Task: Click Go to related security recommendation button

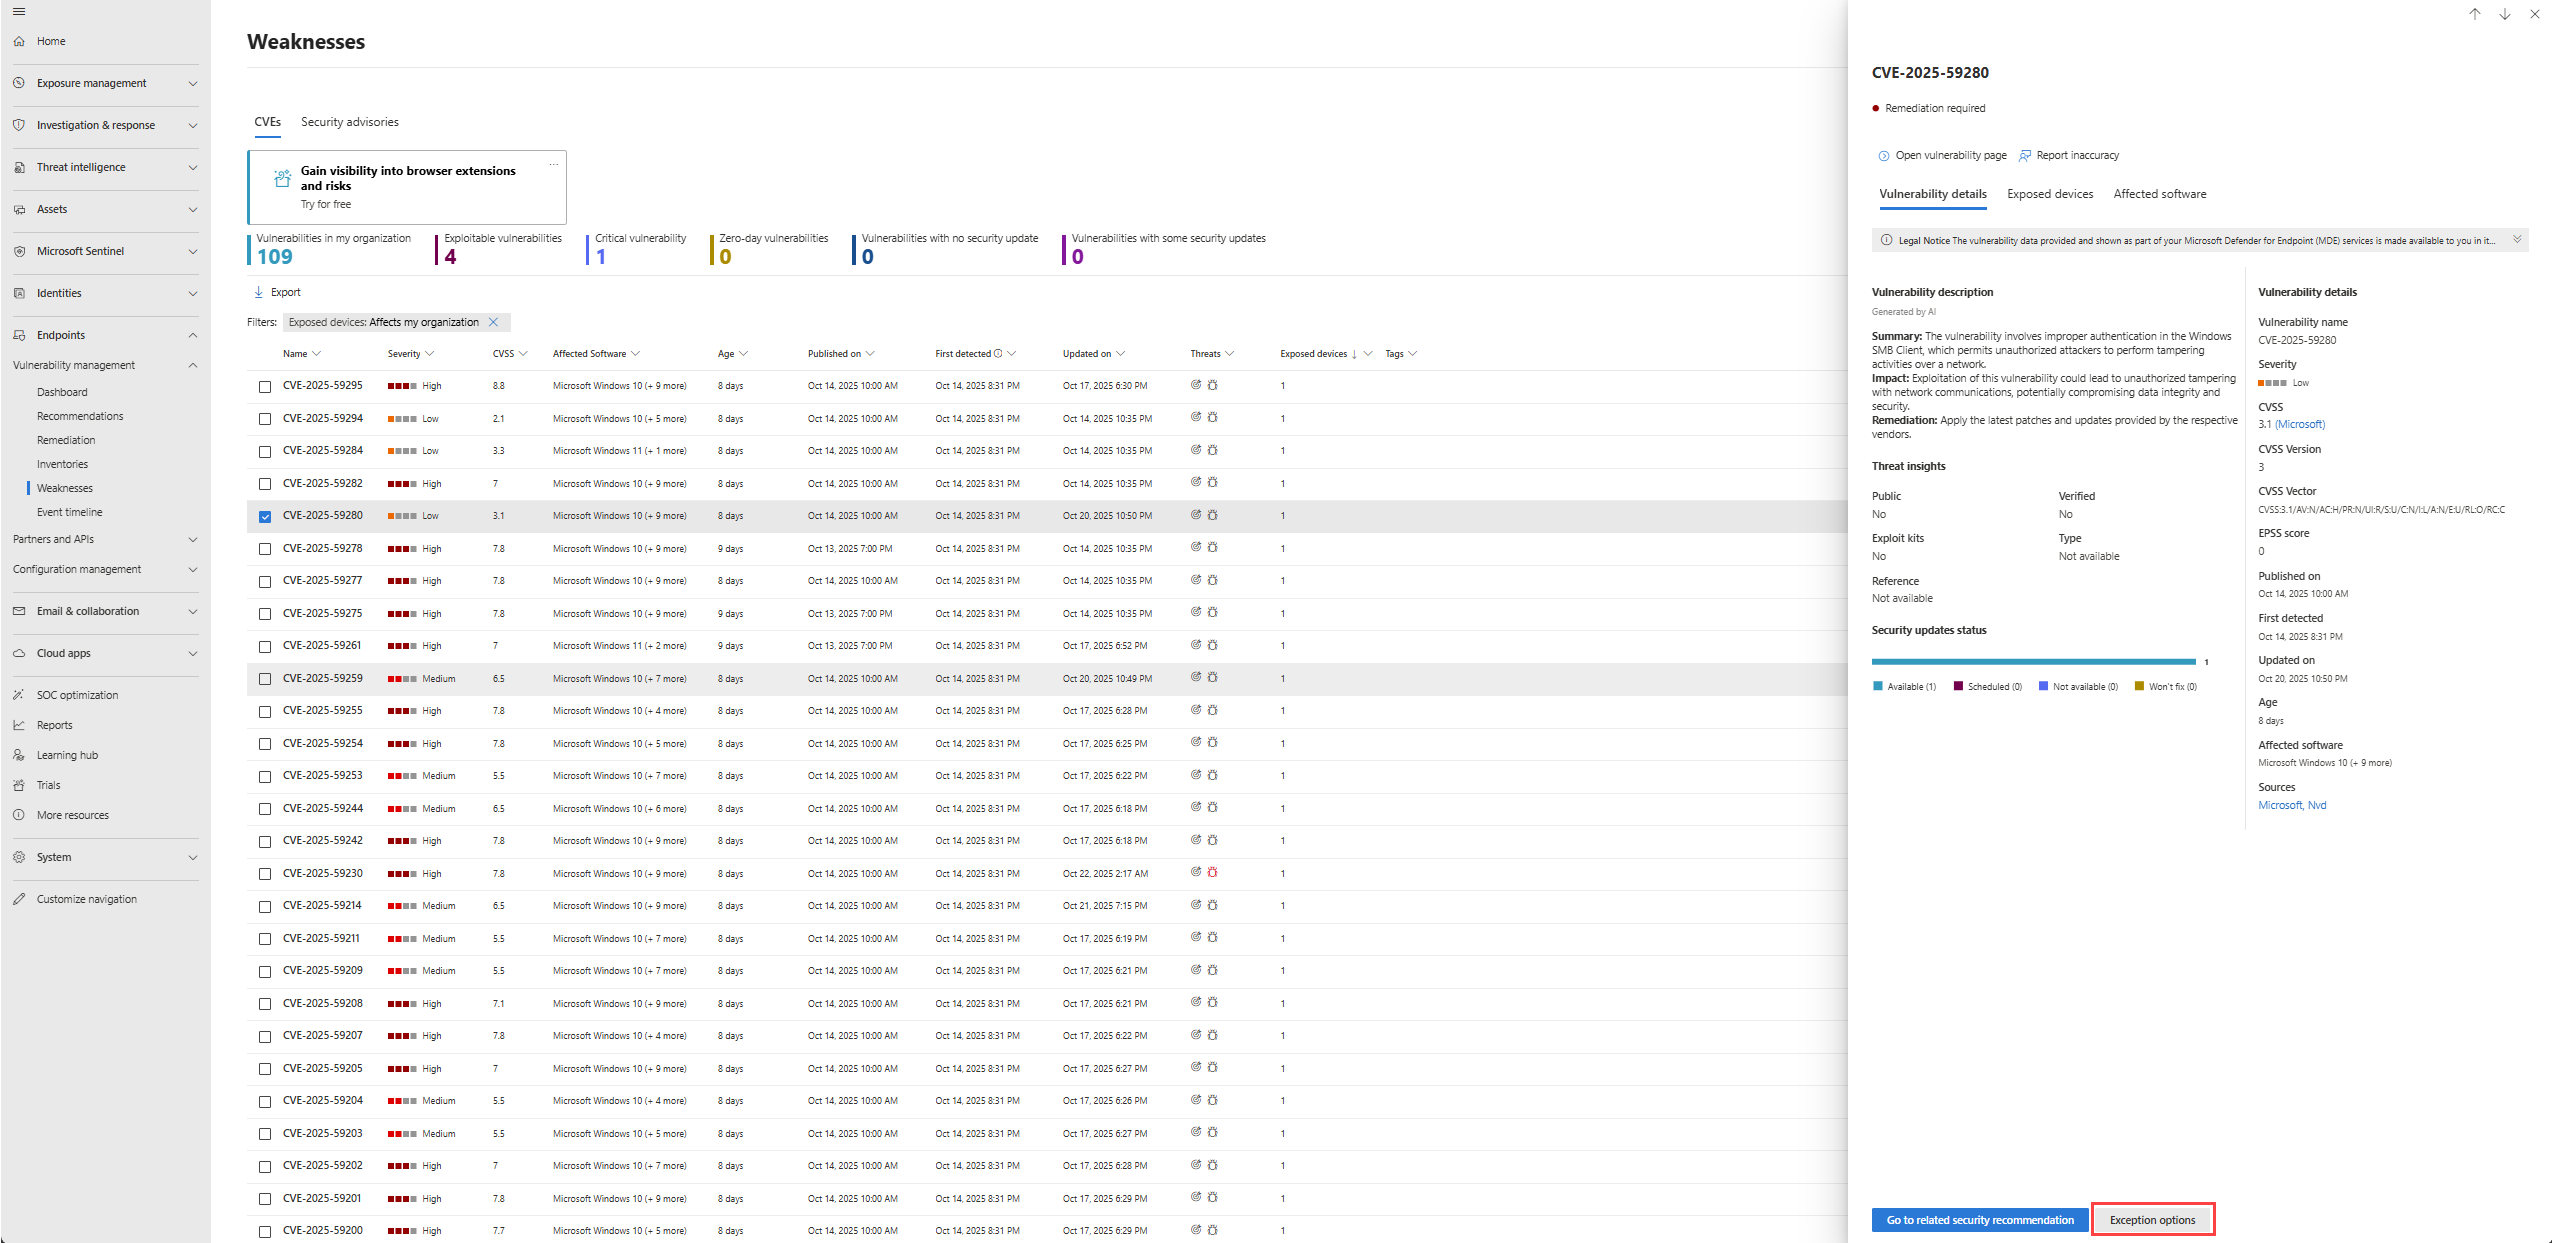Action: click(1979, 1220)
